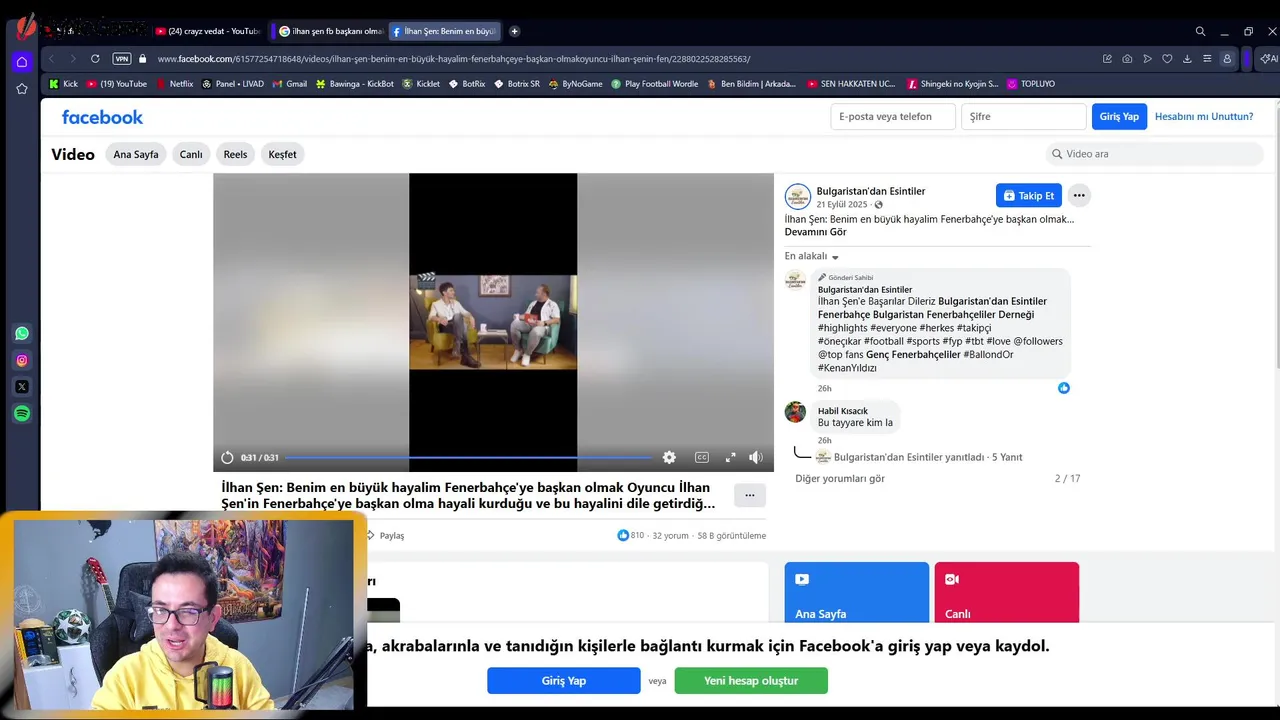Click Paylaş to share the video
Image resolution: width=1280 pixels, height=720 pixels.
[386, 535]
